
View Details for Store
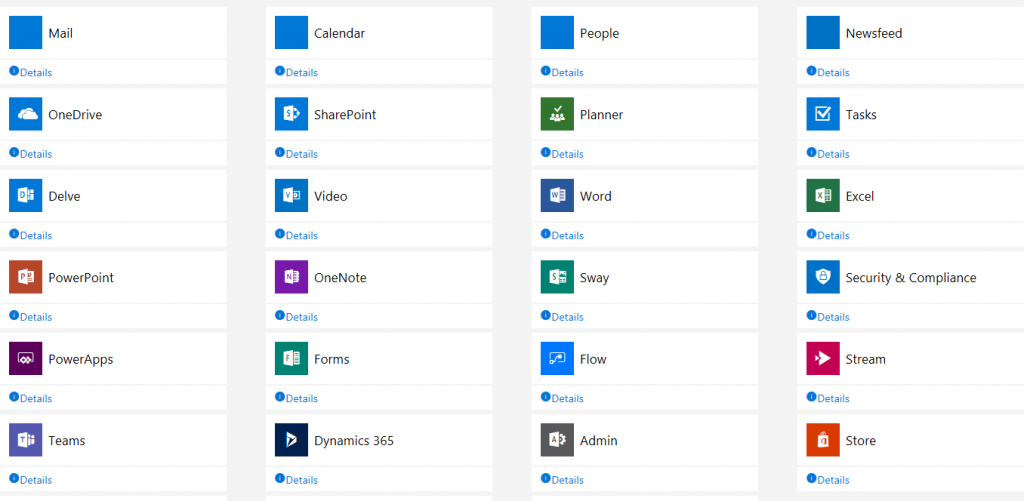828,479
